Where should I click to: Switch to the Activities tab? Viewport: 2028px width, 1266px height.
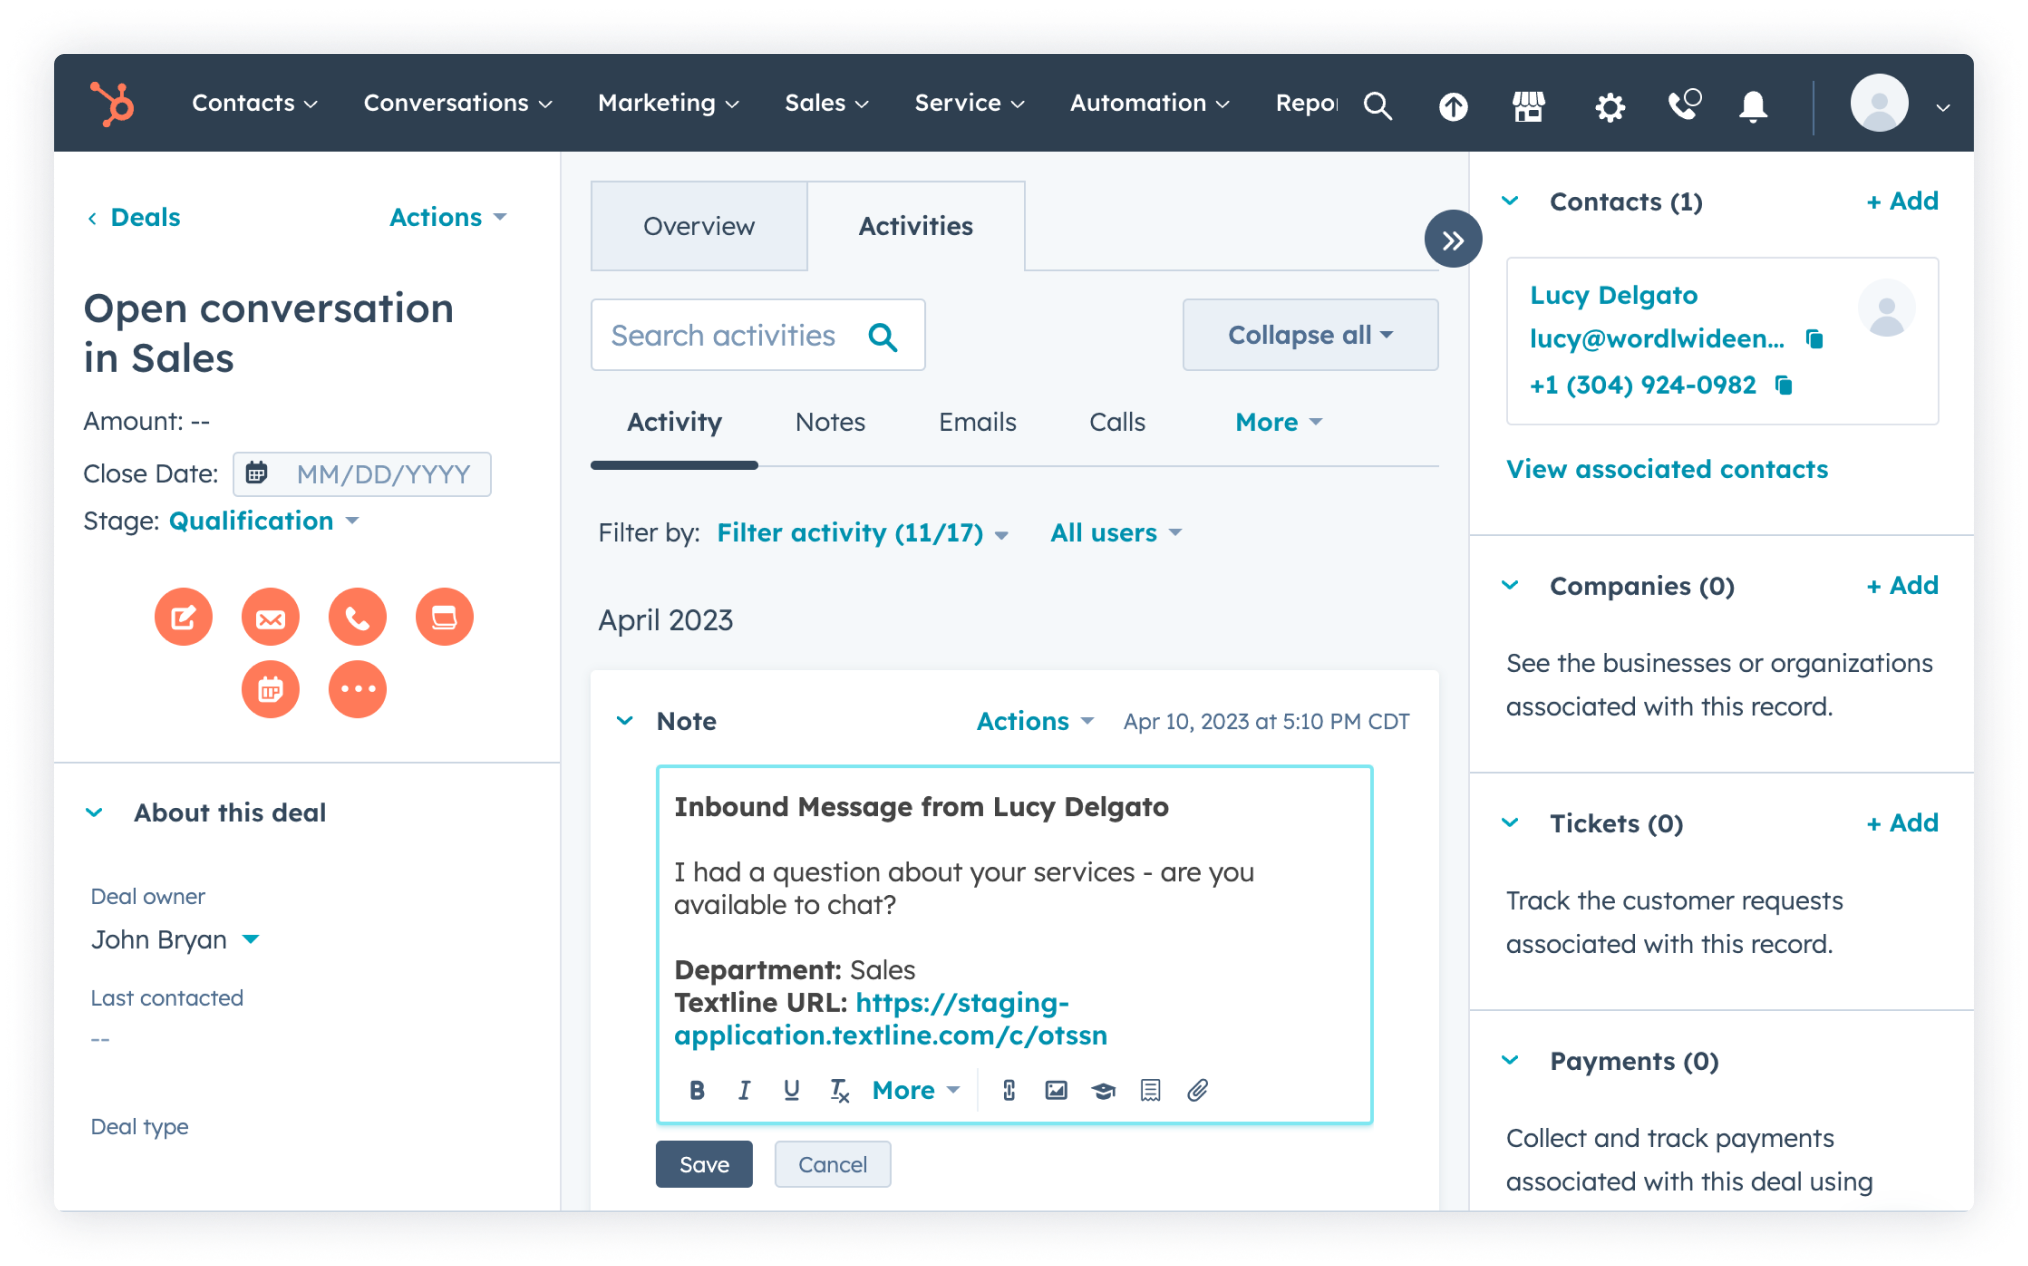coord(915,226)
